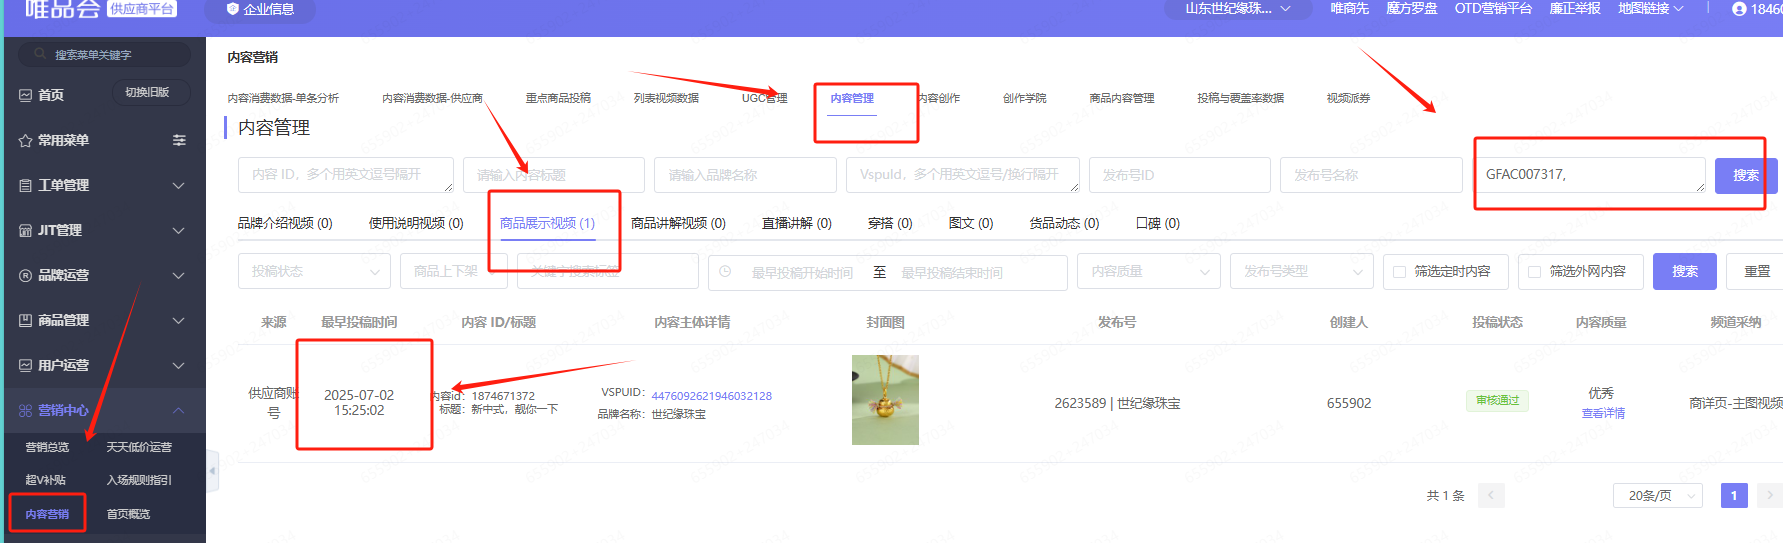
Task: Click the 工单管理 clipboard icon
Action: 26,185
